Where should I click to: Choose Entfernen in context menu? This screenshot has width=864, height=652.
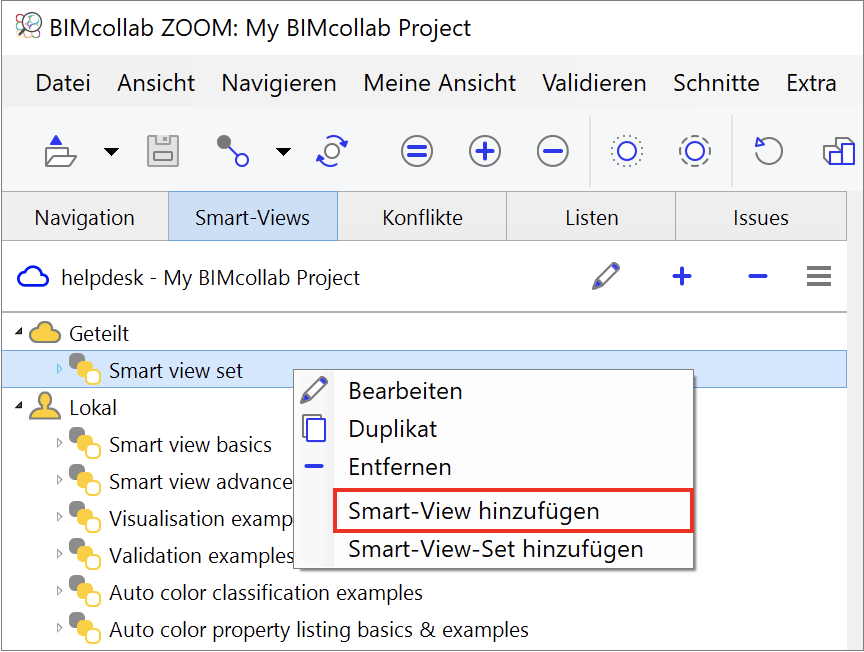(493, 467)
